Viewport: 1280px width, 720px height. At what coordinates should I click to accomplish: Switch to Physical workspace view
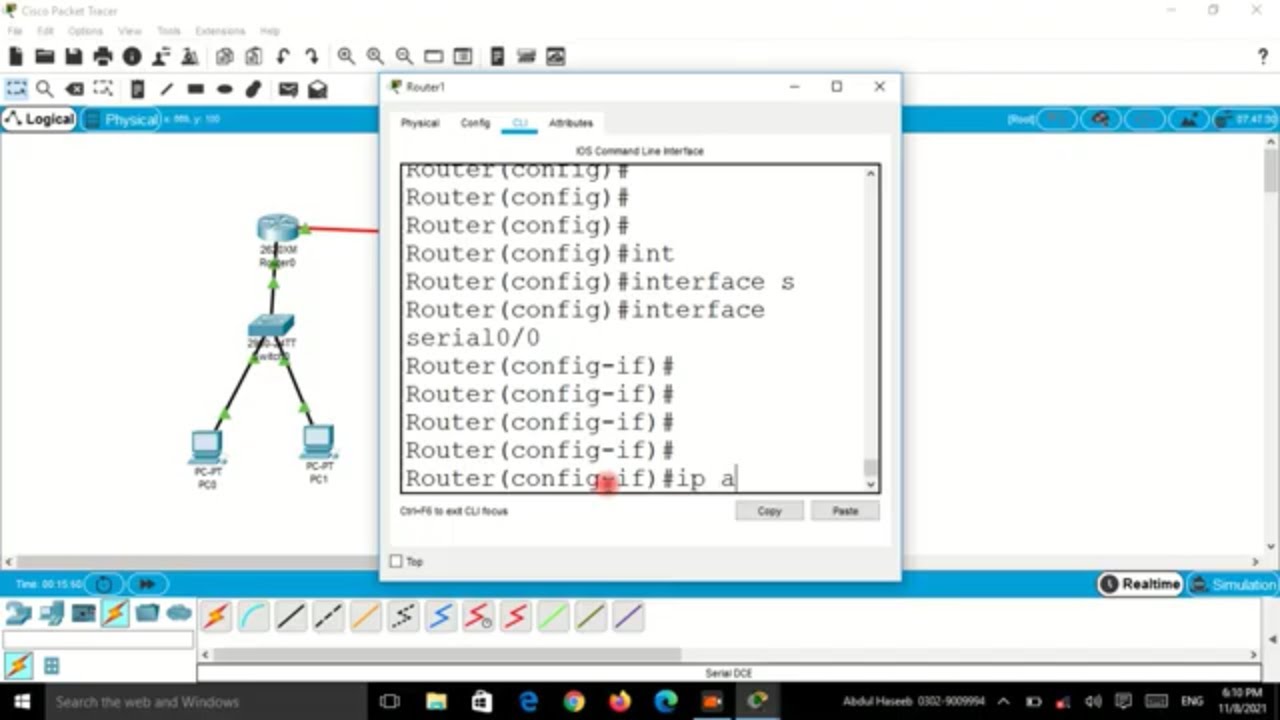(121, 120)
